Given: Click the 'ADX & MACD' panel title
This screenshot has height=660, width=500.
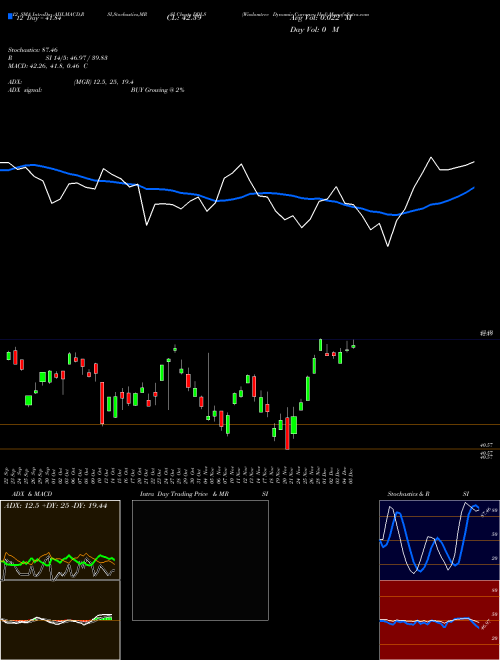Looking at the screenshot, I should [32, 494].
